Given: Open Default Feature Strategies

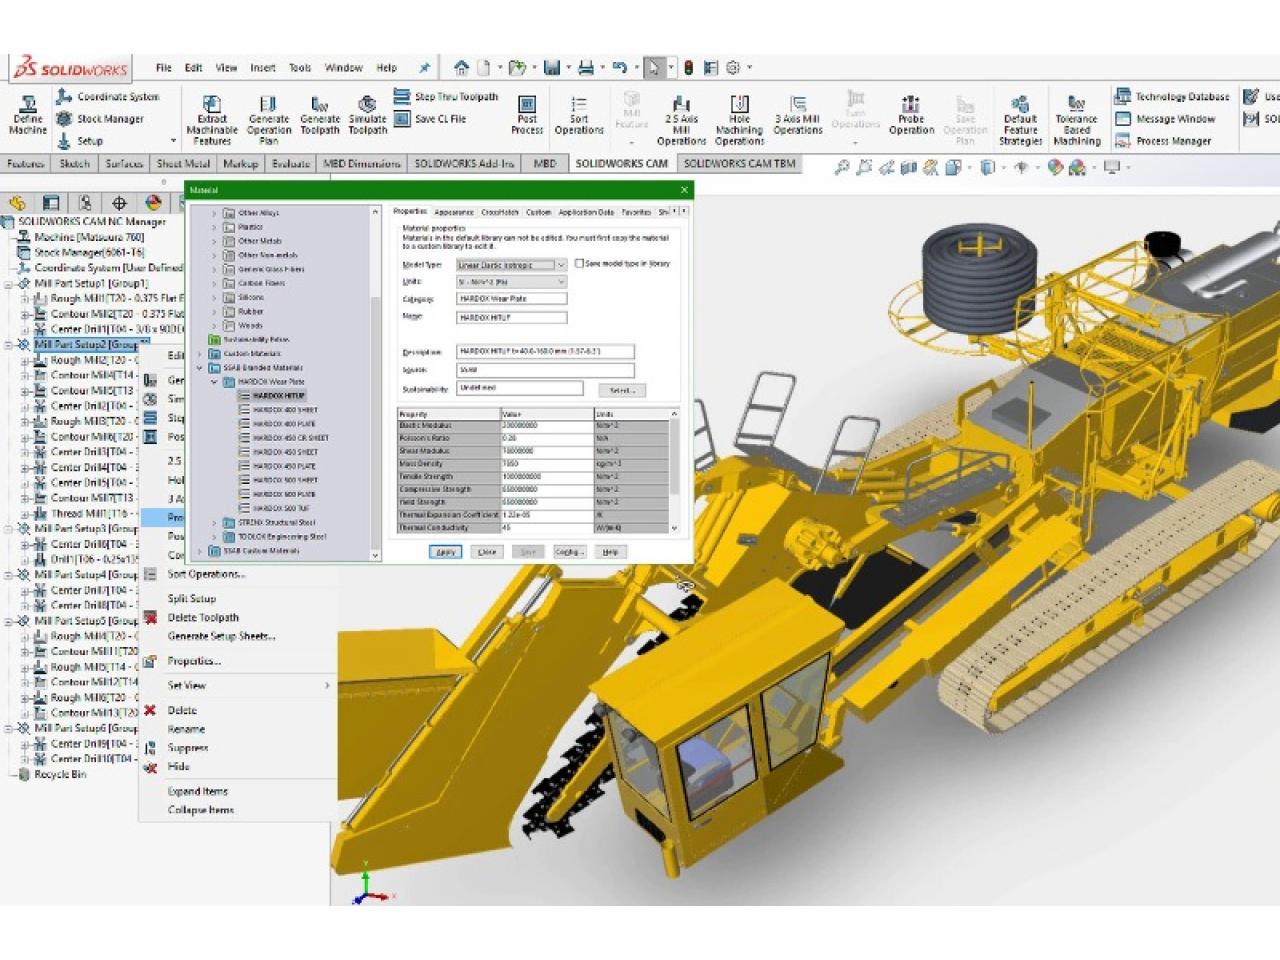Looking at the screenshot, I should 1020,120.
